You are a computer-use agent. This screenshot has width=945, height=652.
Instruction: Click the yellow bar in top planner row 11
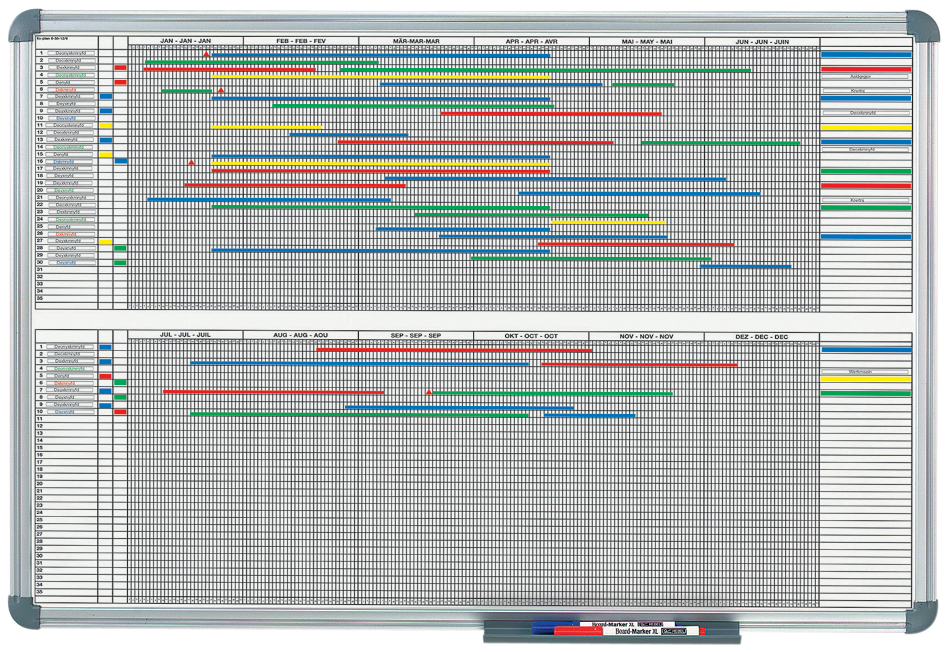pos(267,127)
